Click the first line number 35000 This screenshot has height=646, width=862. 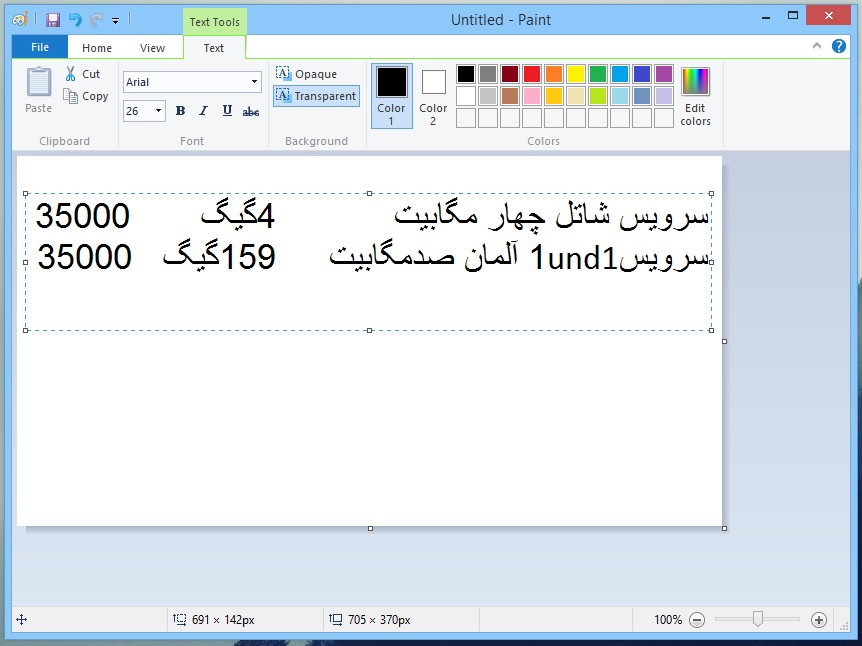[x=82, y=215]
